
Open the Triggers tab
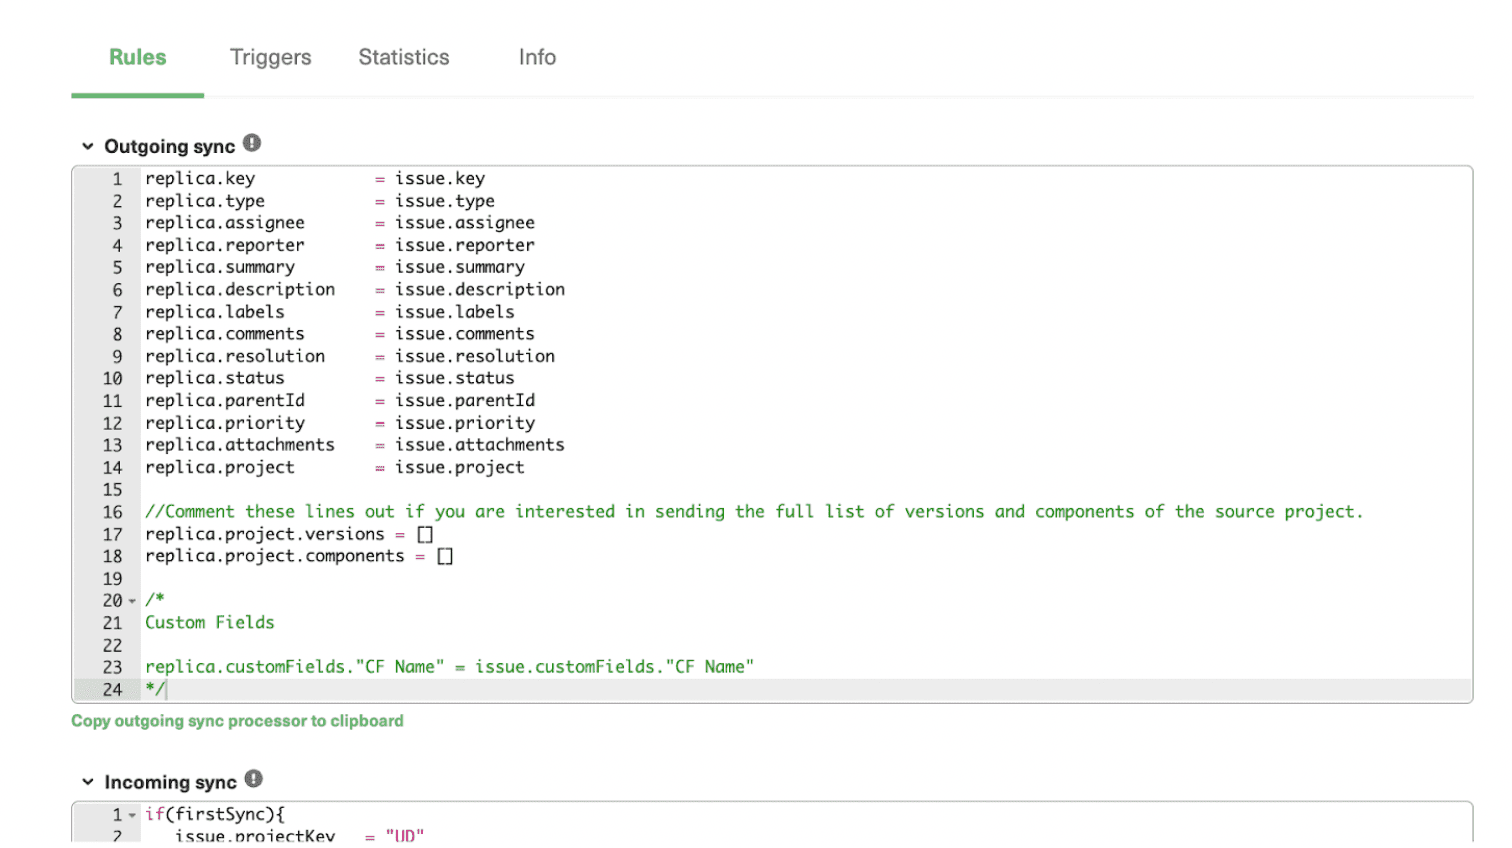(x=269, y=57)
